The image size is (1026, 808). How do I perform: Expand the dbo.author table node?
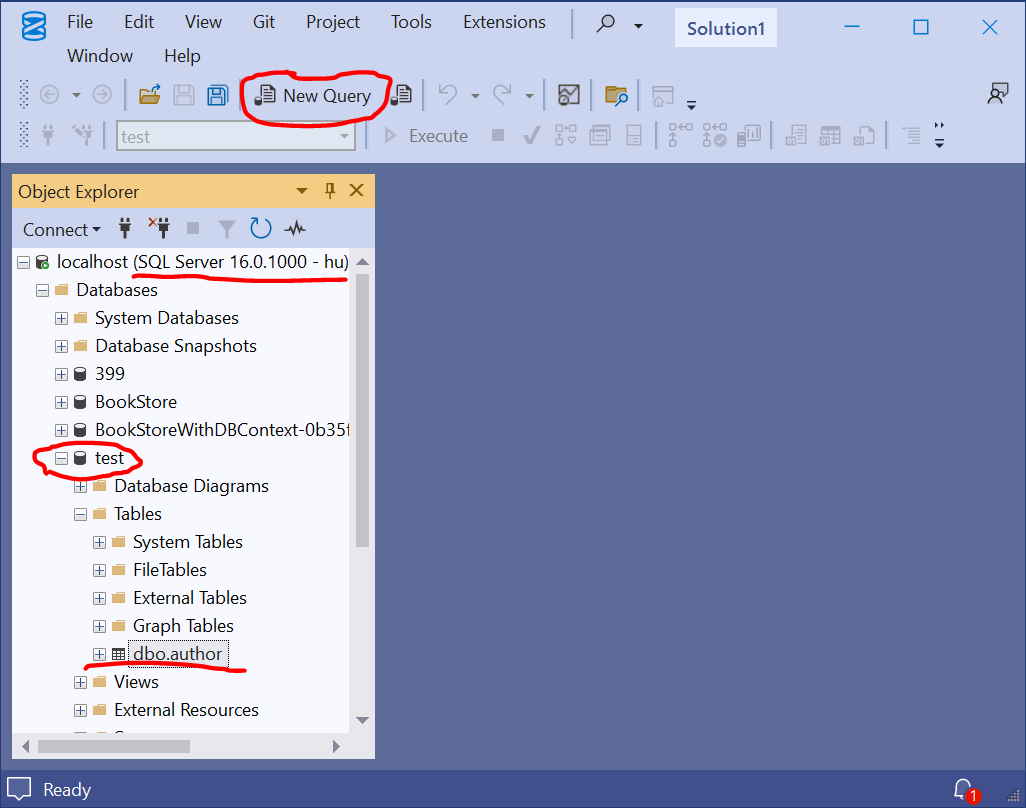pyautogui.click(x=99, y=654)
